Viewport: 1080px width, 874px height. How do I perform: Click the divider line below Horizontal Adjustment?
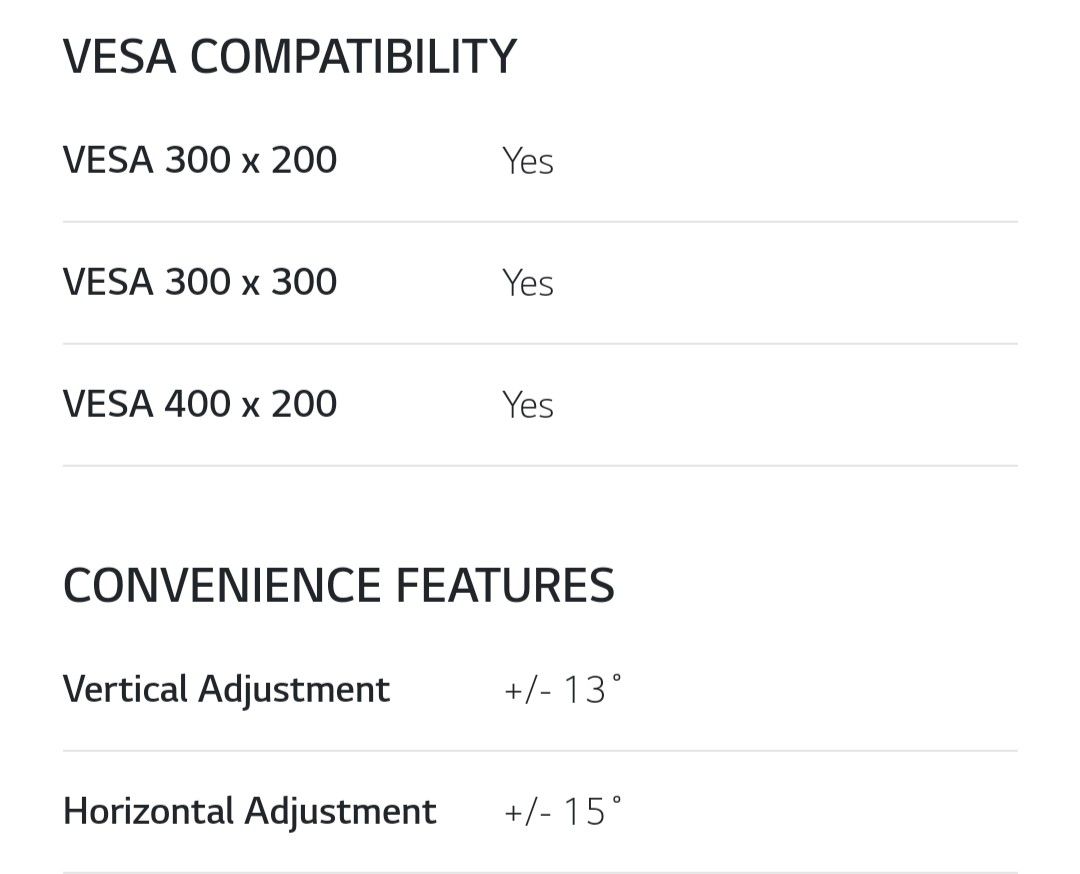540,872
